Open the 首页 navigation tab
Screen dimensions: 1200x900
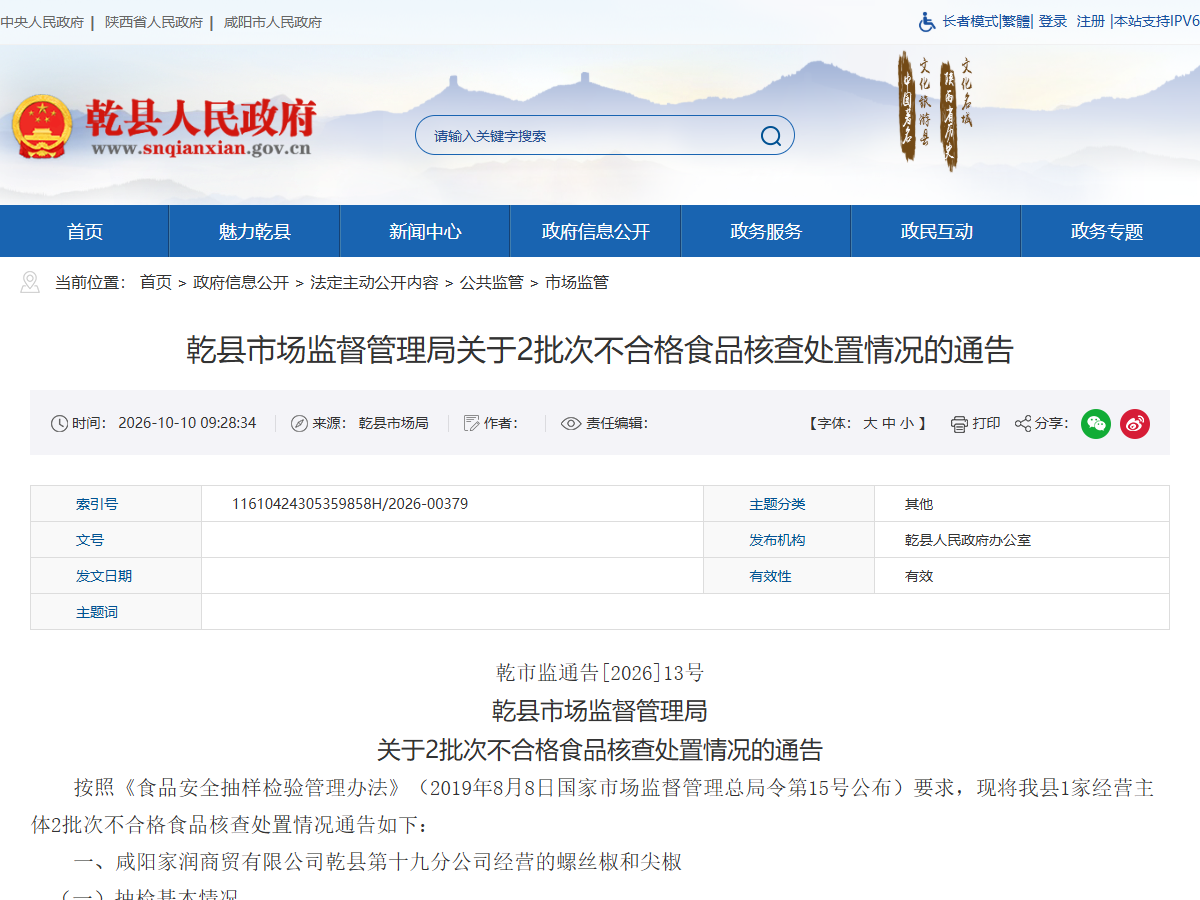85,231
